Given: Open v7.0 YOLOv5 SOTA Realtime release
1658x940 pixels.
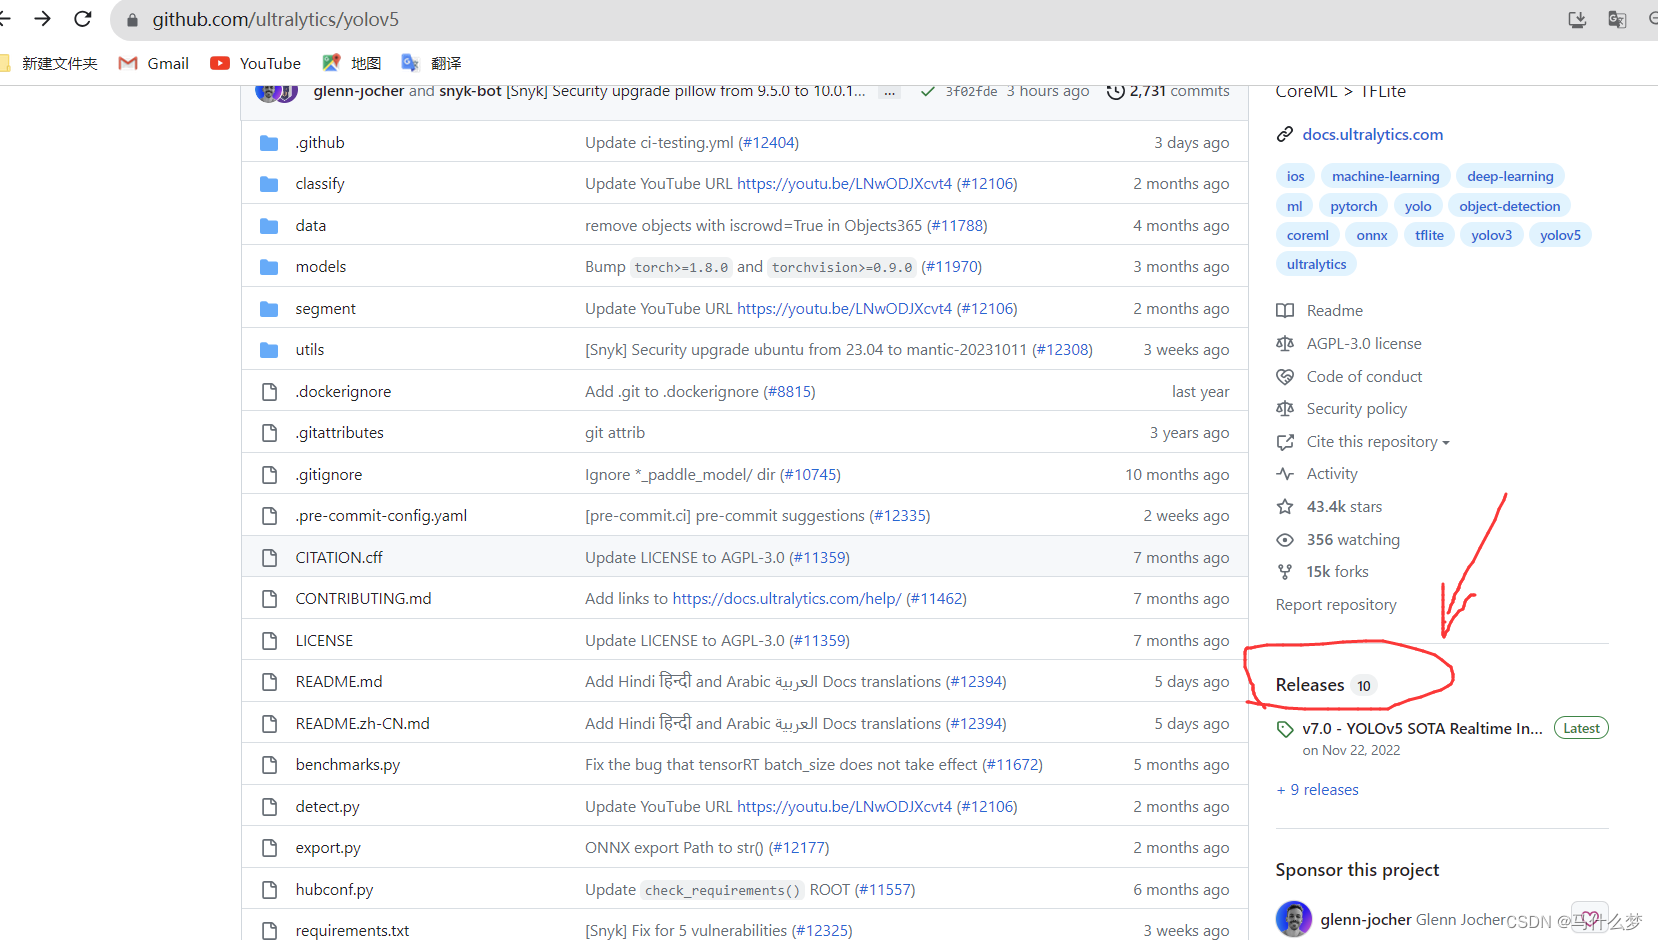Looking at the screenshot, I should click(1422, 729).
